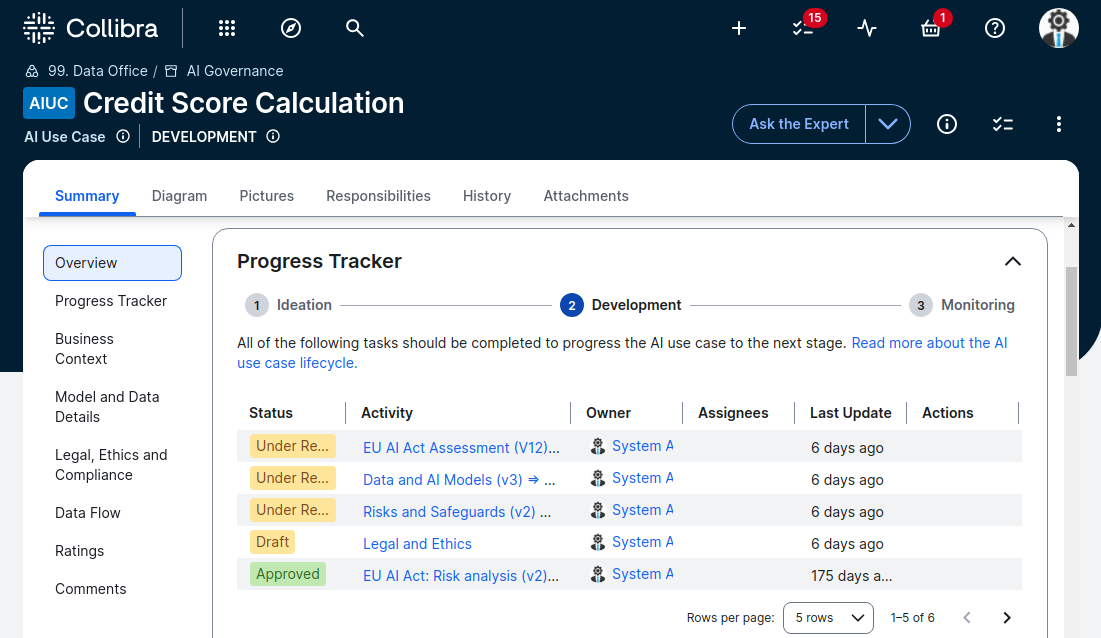Open tasks list with 15 badge
1101x638 pixels.
pyautogui.click(x=803, y=28)
